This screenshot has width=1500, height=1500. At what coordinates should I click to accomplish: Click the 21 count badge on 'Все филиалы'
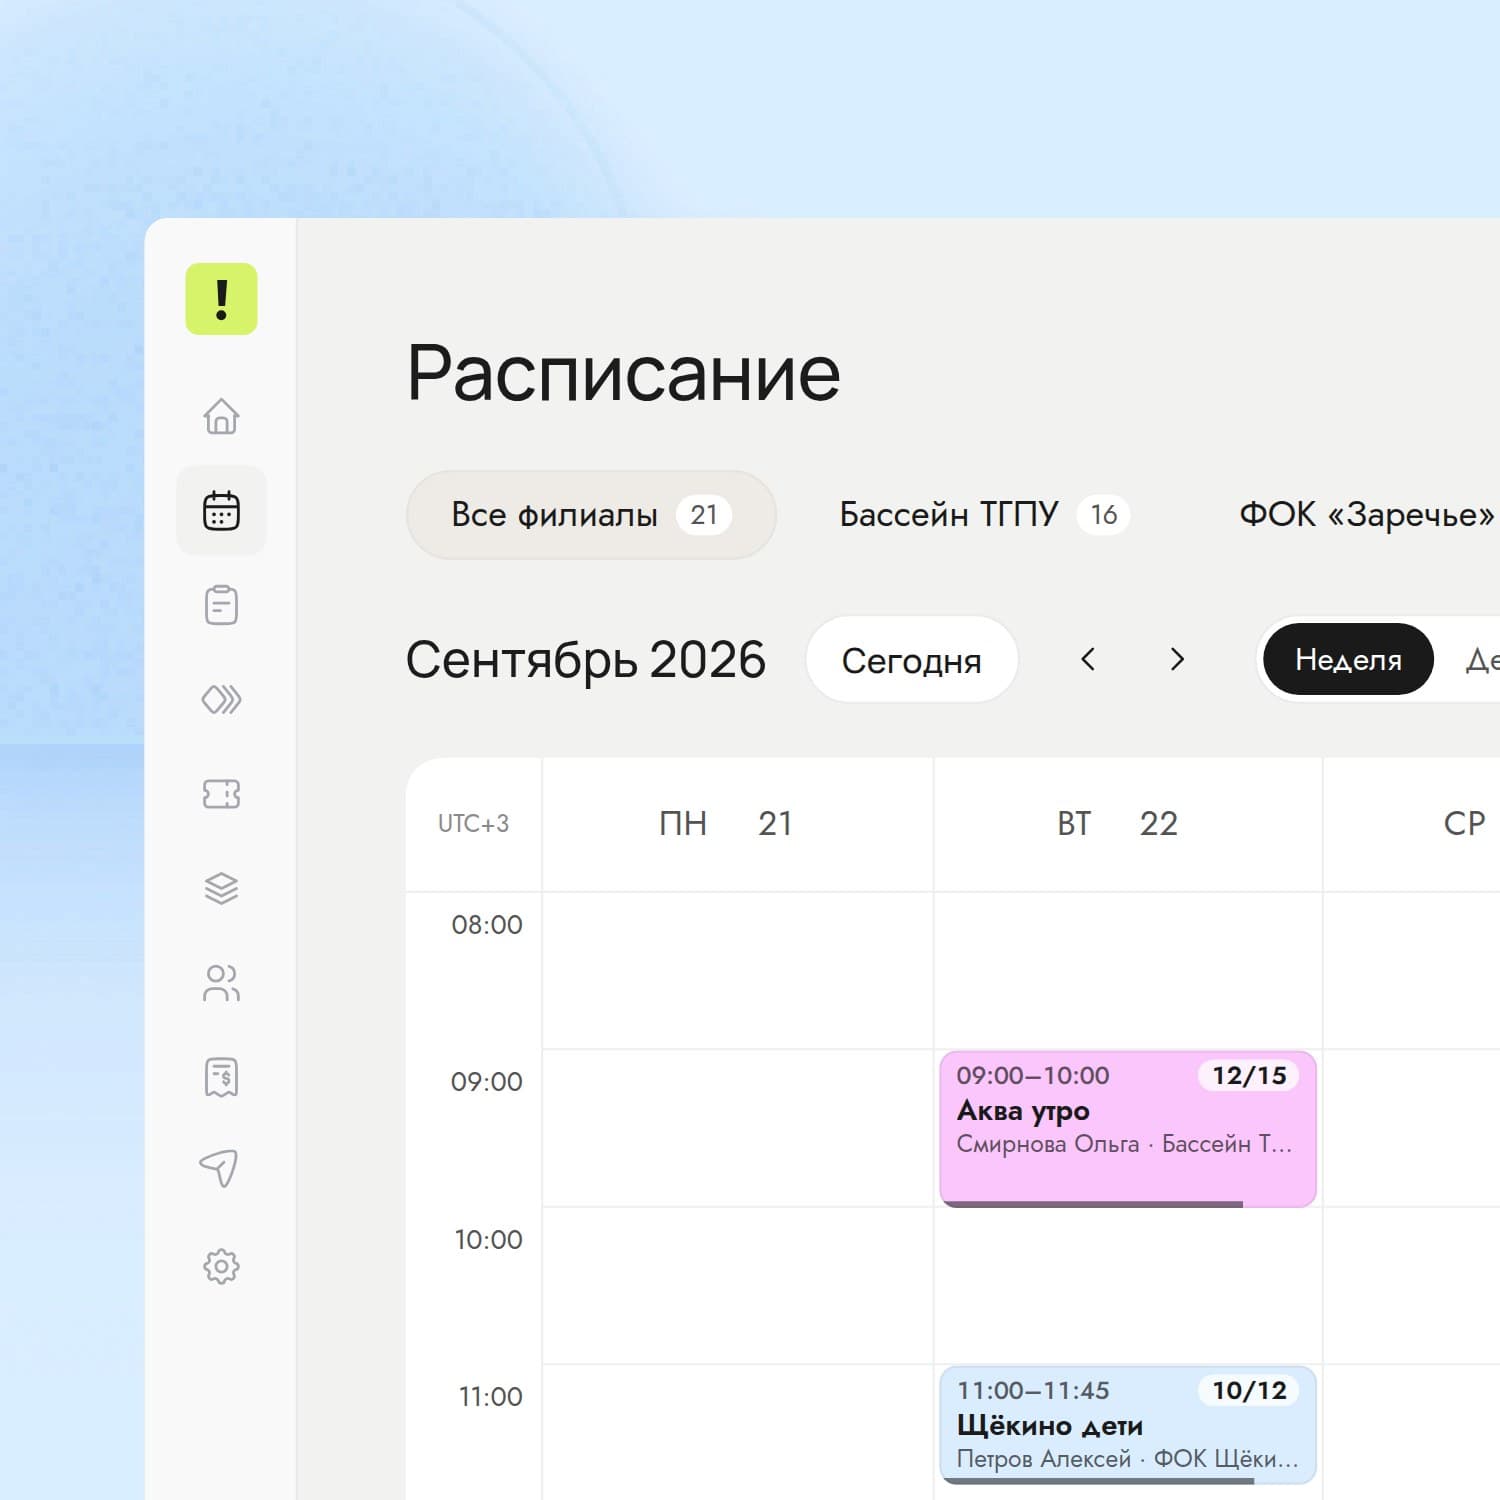pyautogui.click(x=704, y=515)
